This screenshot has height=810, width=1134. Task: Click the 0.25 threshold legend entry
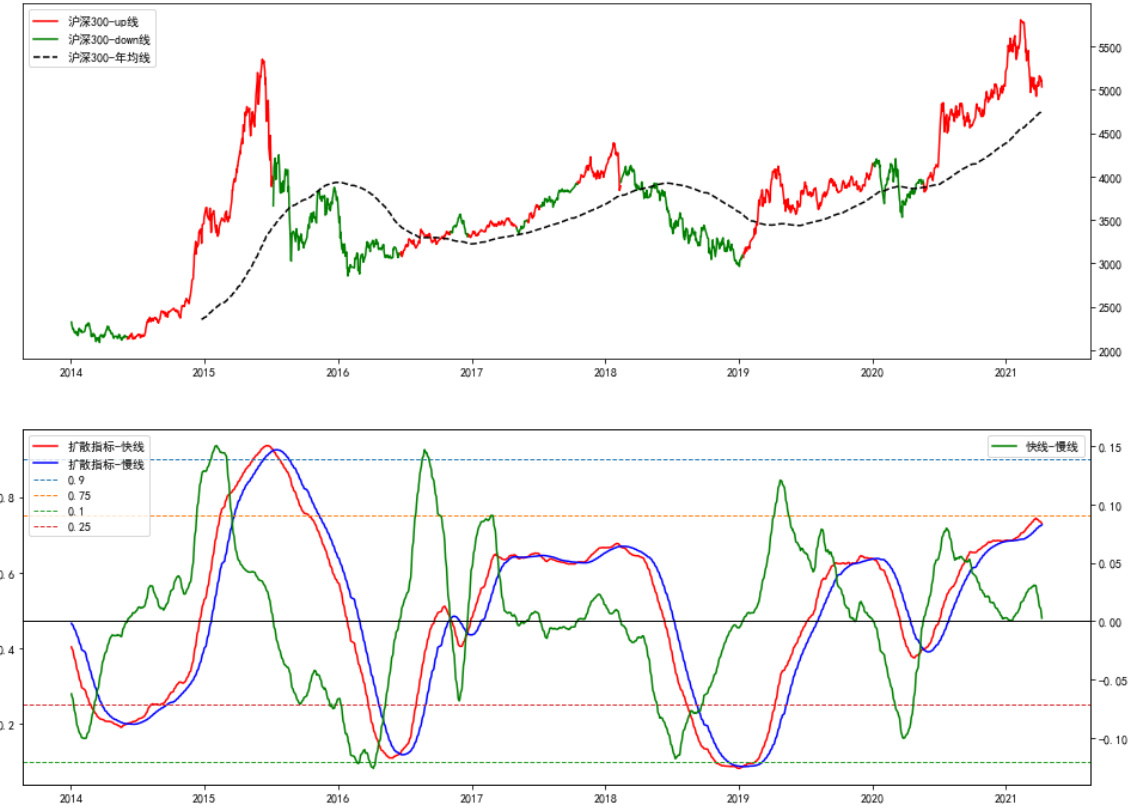click(x=79, y=527)
